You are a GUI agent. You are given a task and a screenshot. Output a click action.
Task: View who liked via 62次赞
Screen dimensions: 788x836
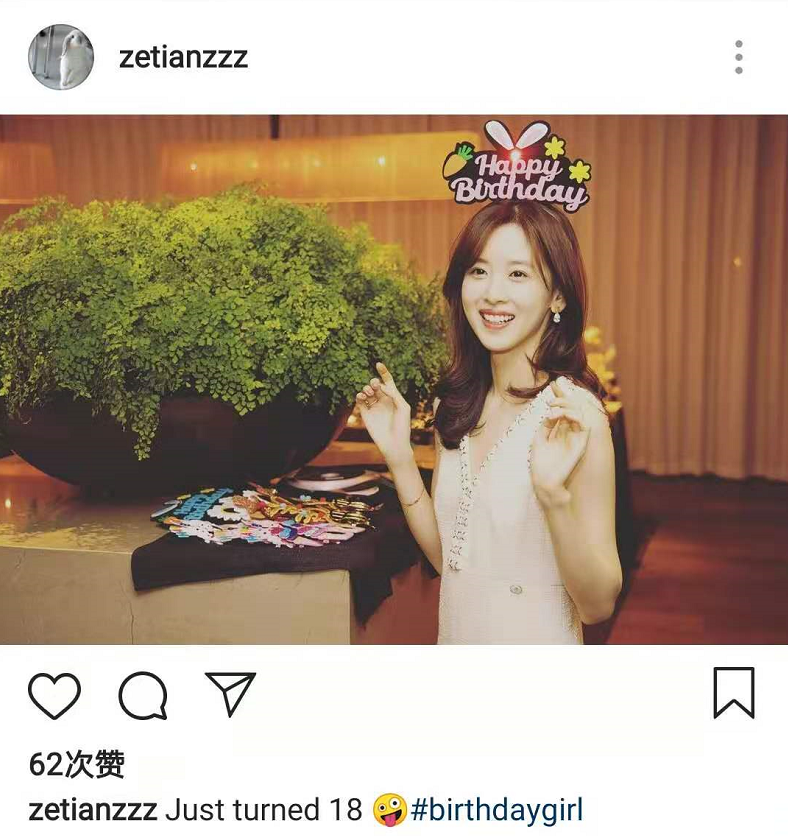(77, 765)
